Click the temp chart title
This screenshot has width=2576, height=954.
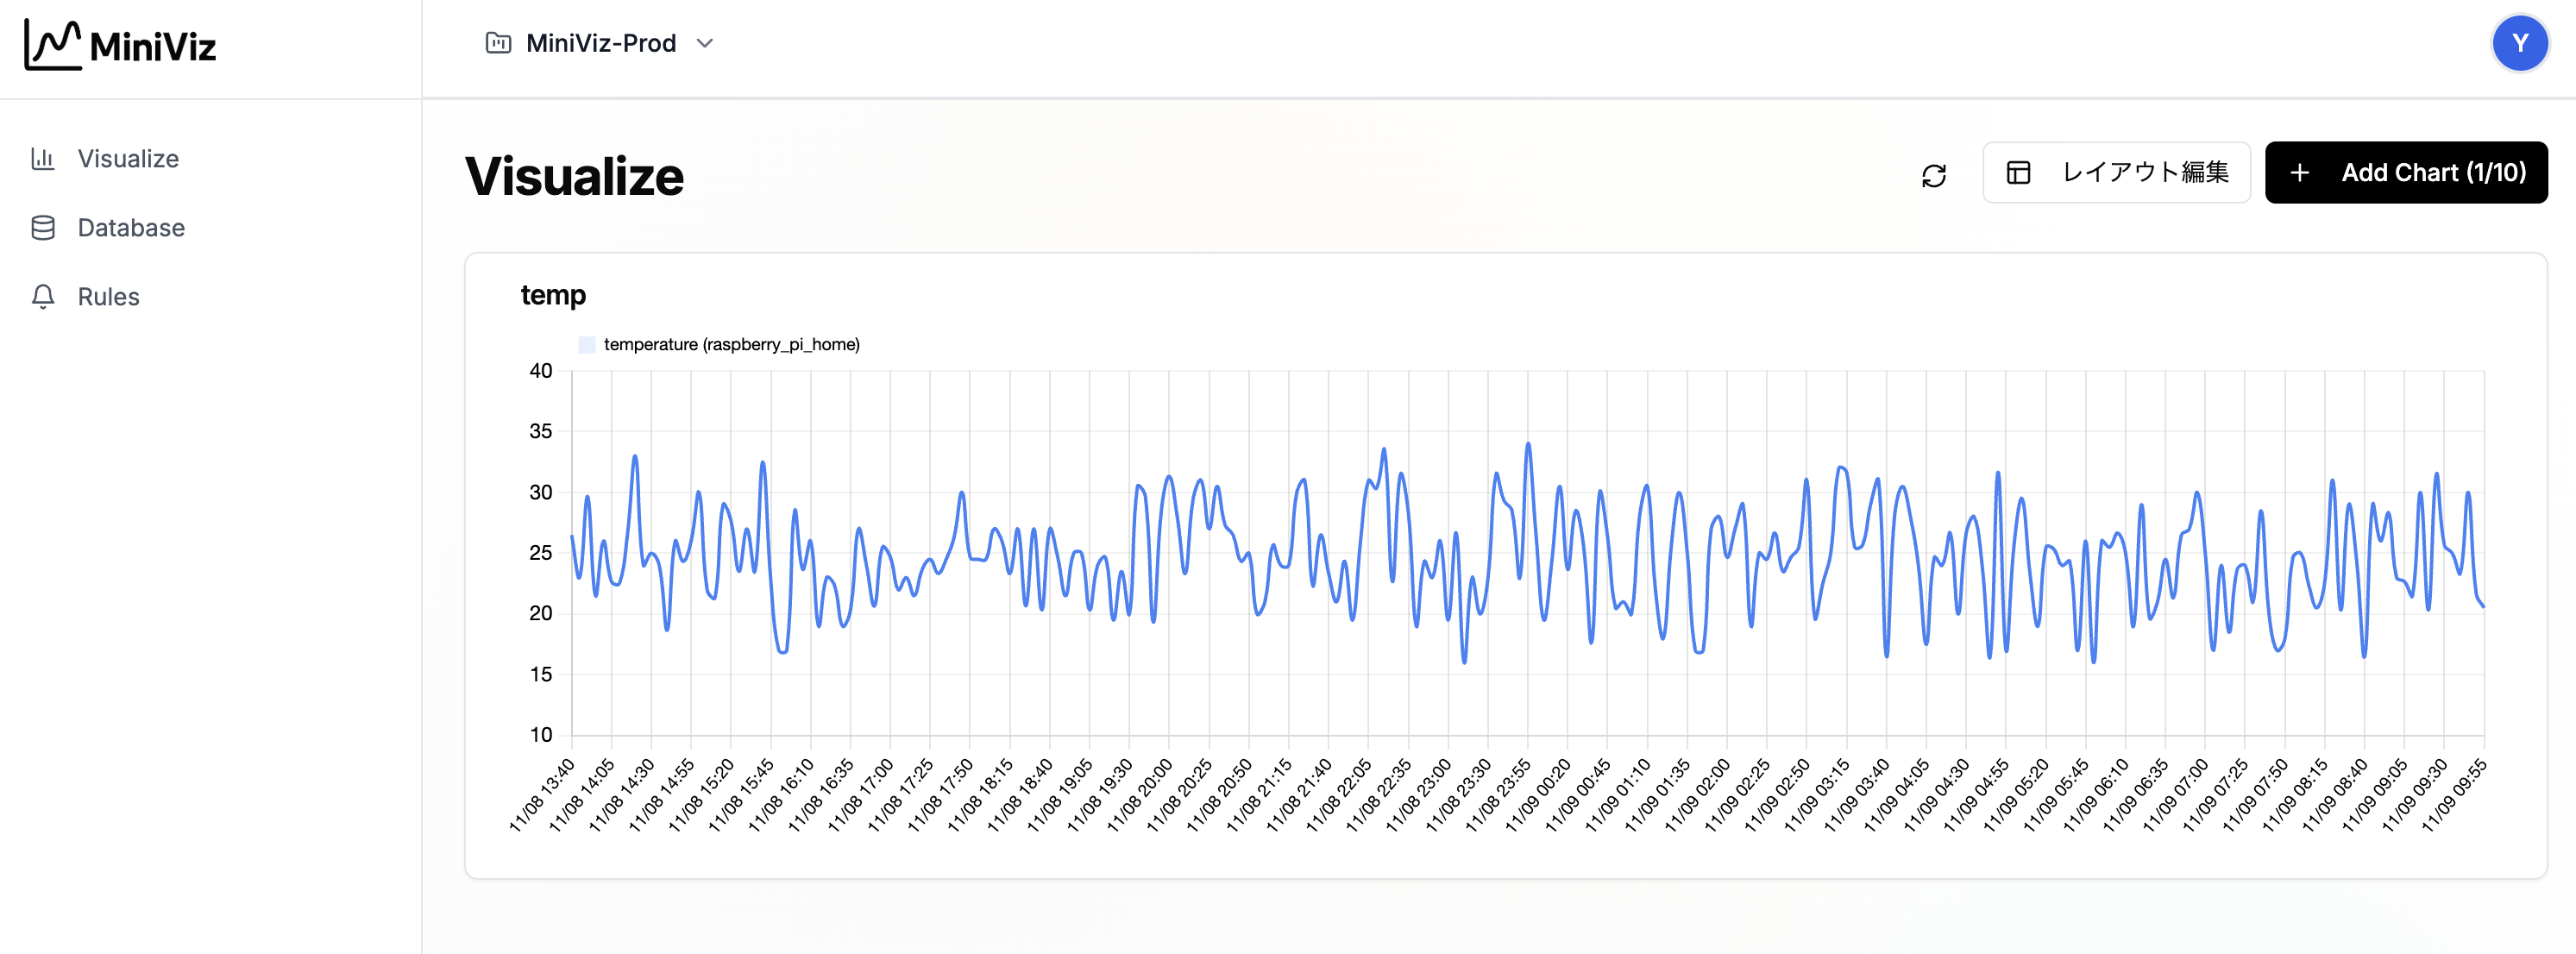[554, 295]
